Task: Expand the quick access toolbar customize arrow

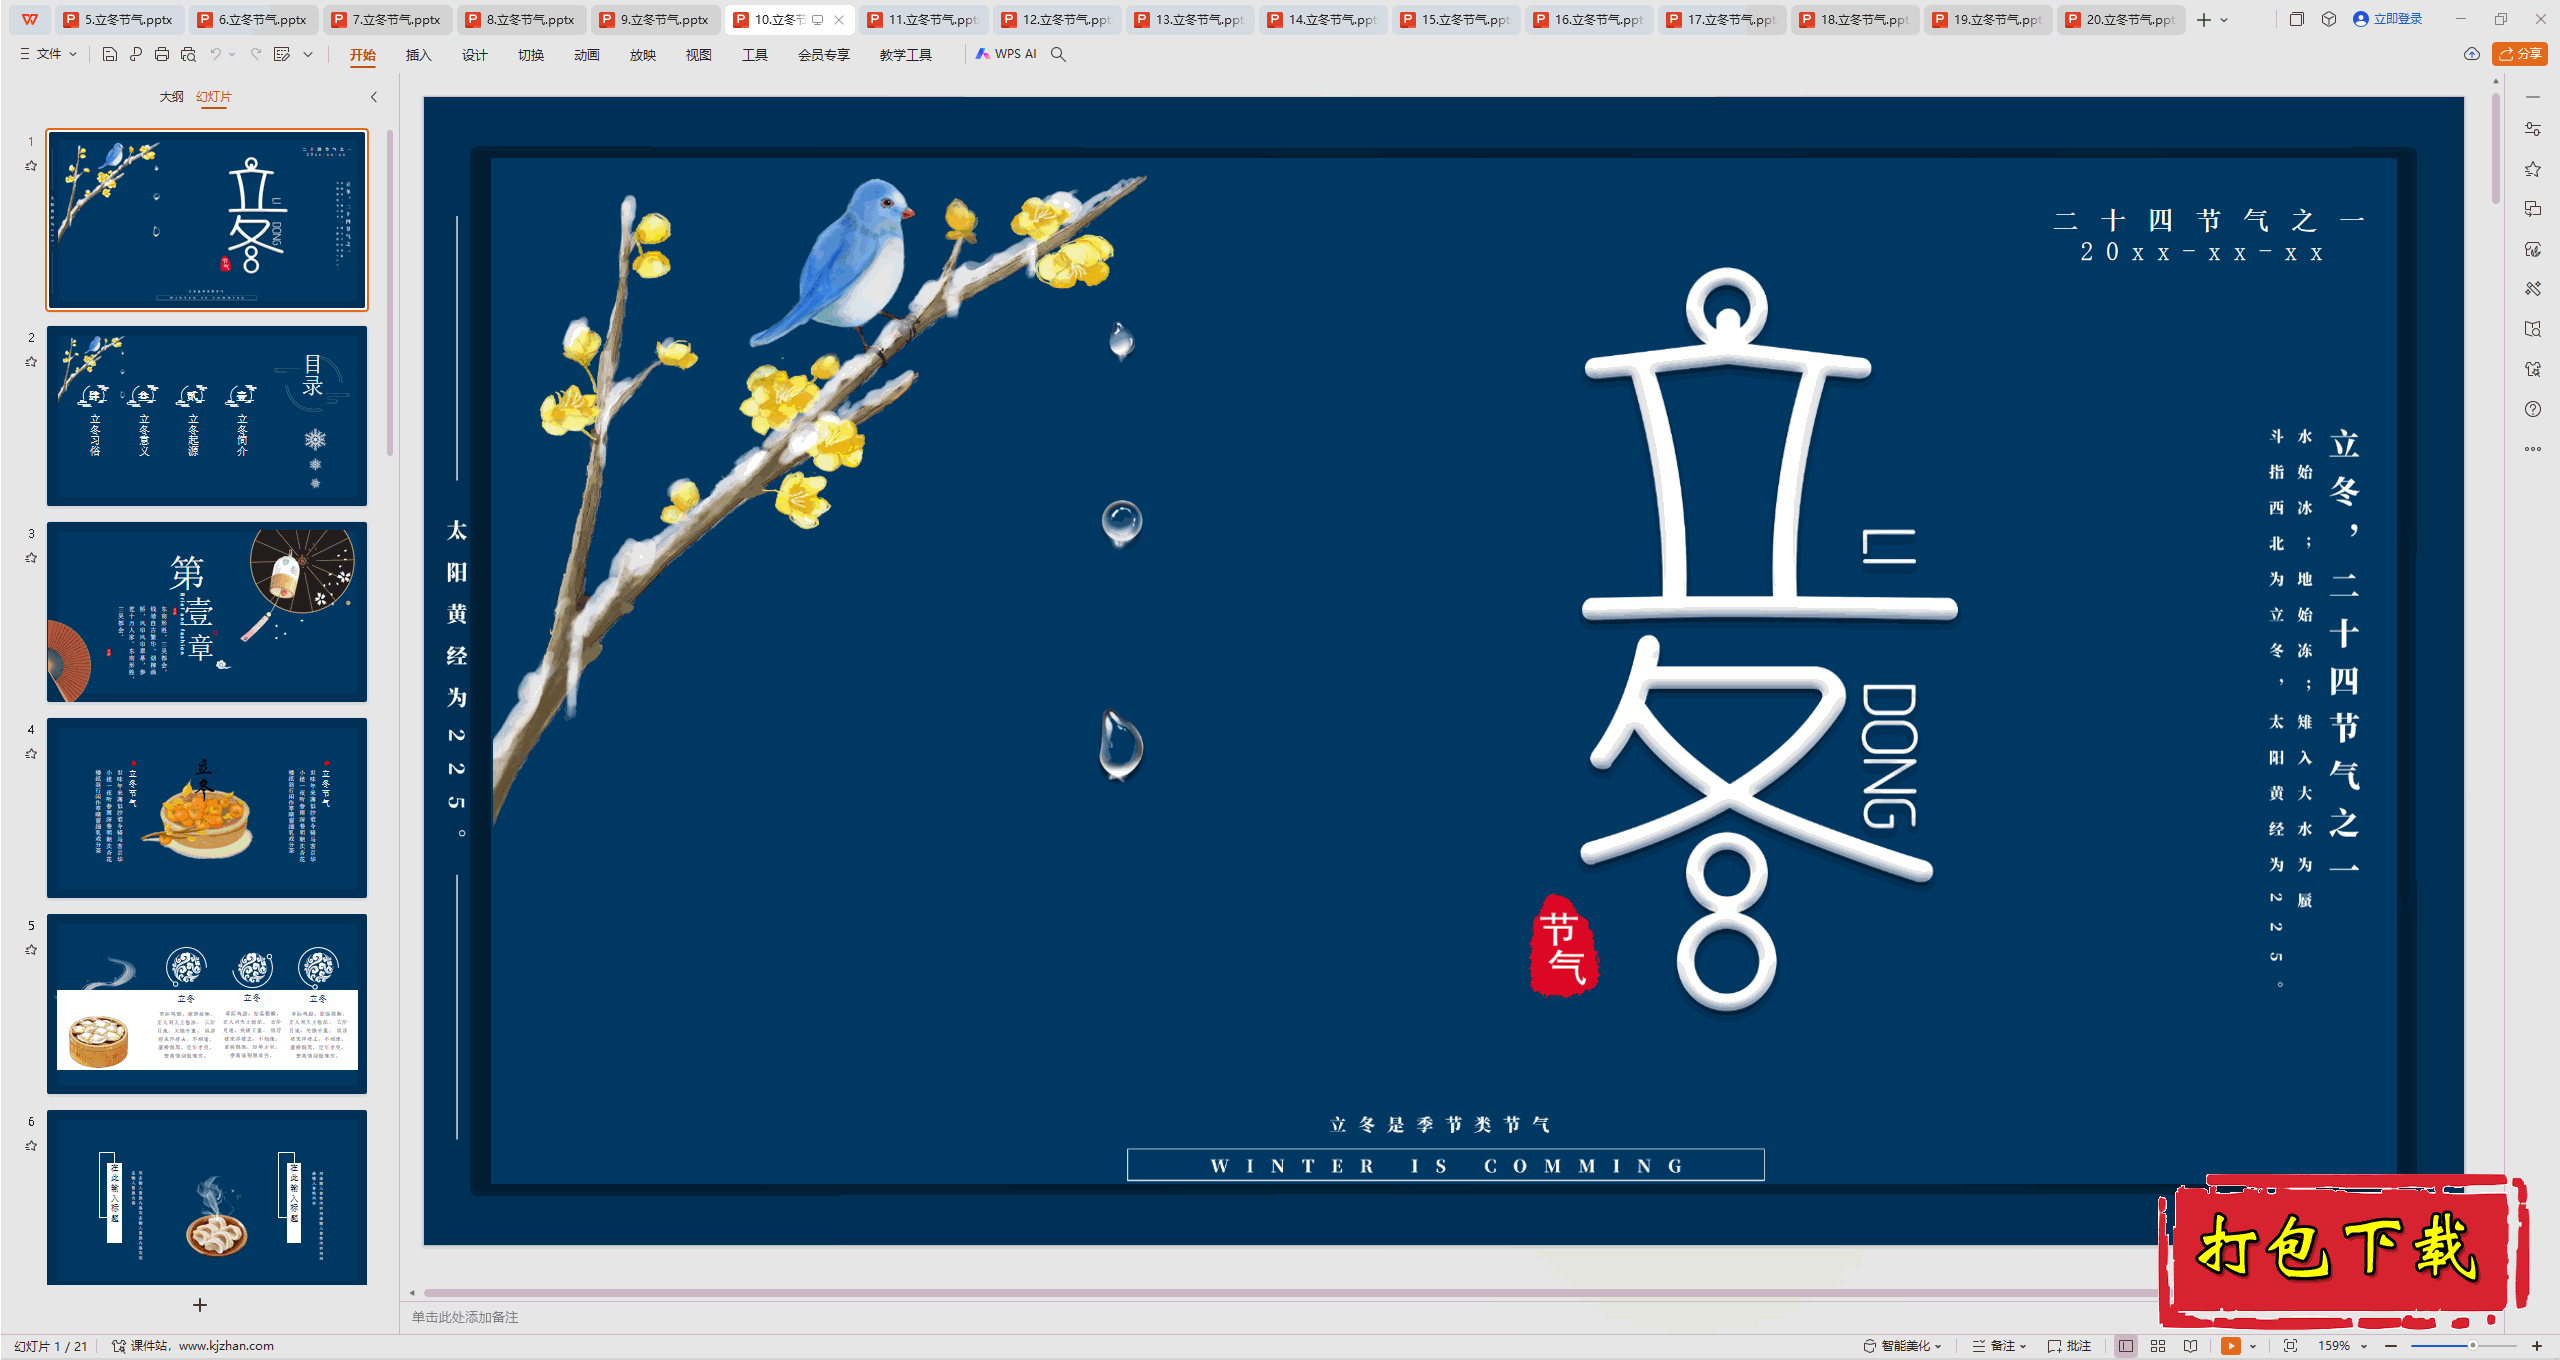Action: coord(308,54)
